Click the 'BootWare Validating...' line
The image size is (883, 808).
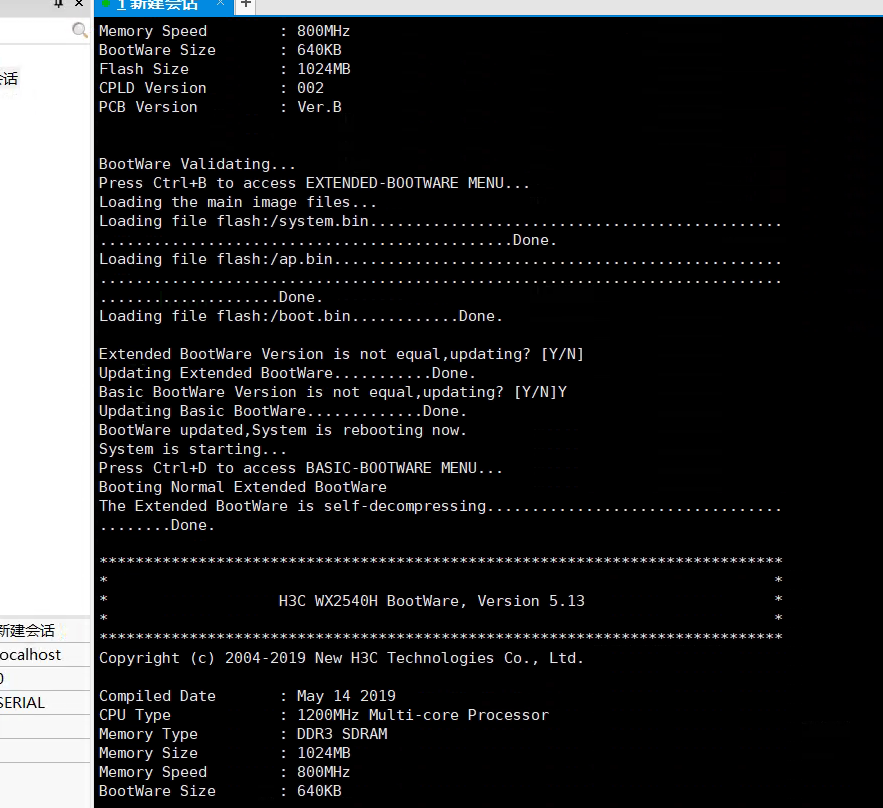(197, 164)
